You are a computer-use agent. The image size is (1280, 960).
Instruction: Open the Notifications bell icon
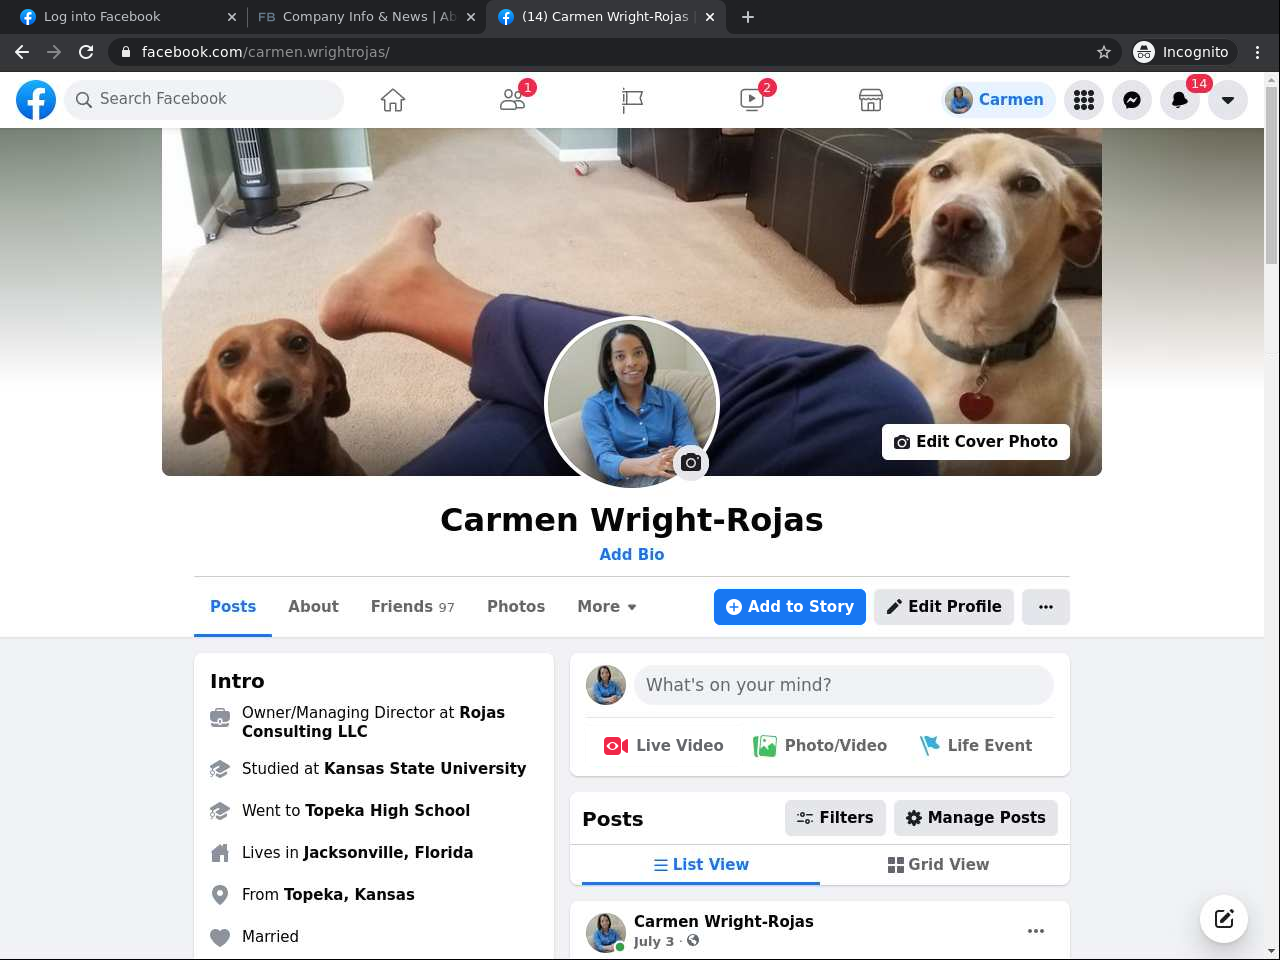[1180, 100]
